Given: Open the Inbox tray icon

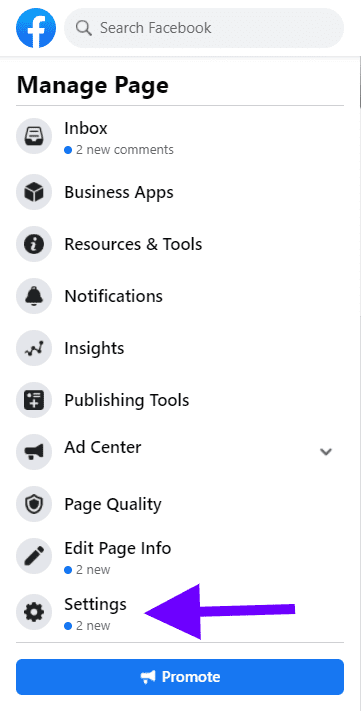Looking at the screenshot, I should [x=34, y=136].
